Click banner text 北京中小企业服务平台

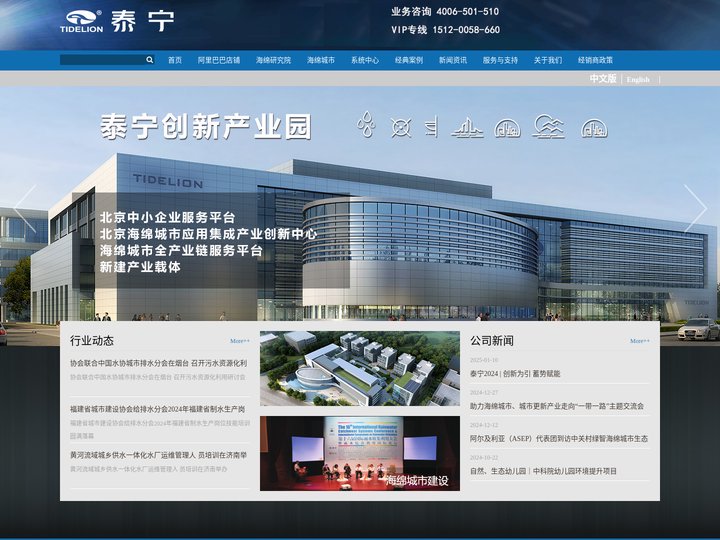click(x=168, y=217)
